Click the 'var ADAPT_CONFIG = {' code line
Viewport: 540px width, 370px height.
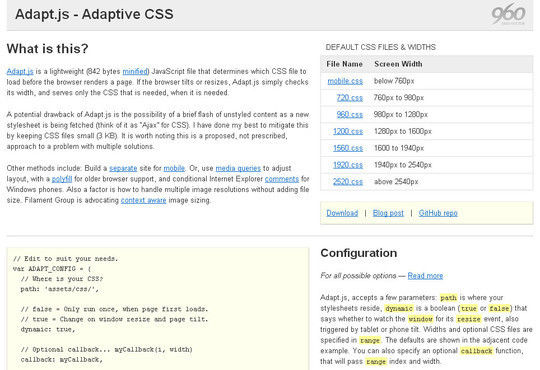pyautogui.click(x=52, y=269)
